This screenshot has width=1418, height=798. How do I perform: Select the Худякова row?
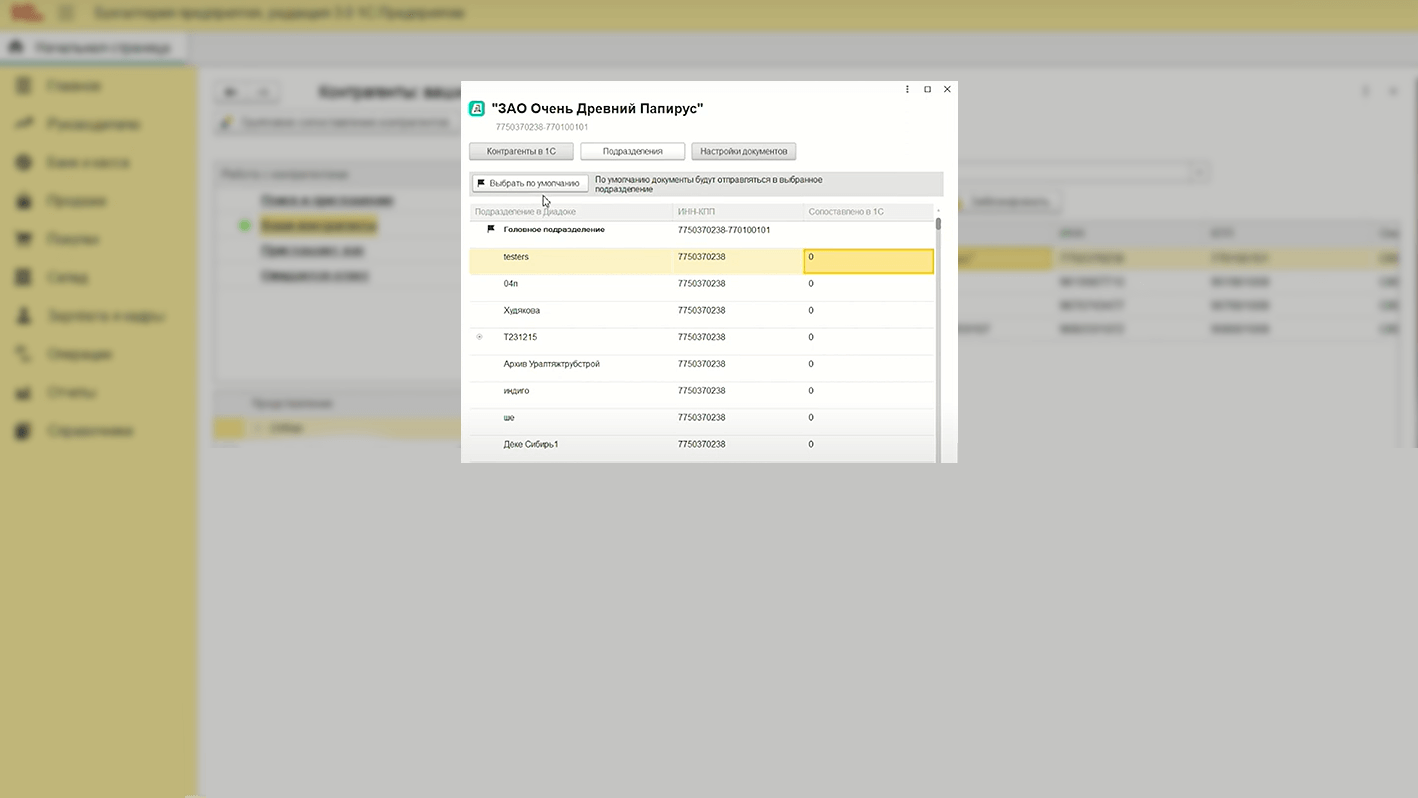[701, 314]
